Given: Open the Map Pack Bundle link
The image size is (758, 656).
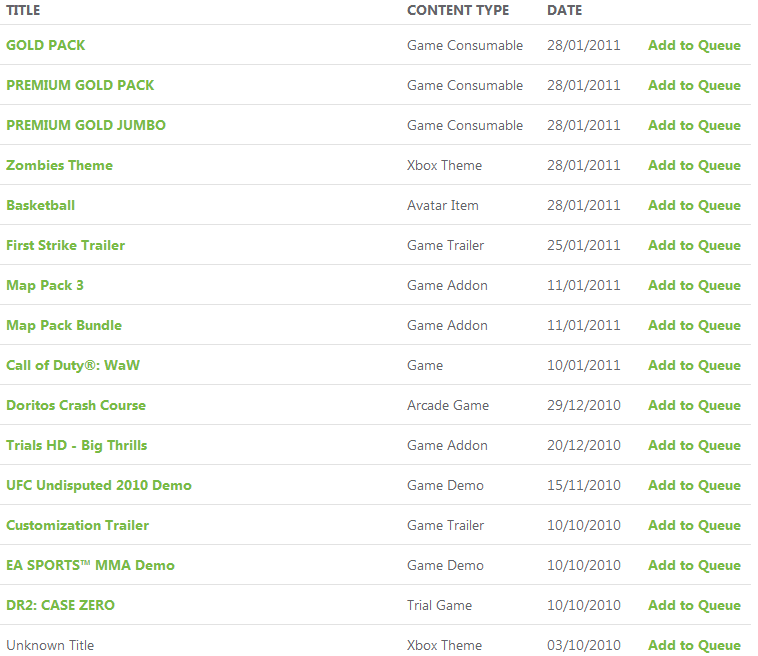Looking at the screenshot, I should click(64, 325).
